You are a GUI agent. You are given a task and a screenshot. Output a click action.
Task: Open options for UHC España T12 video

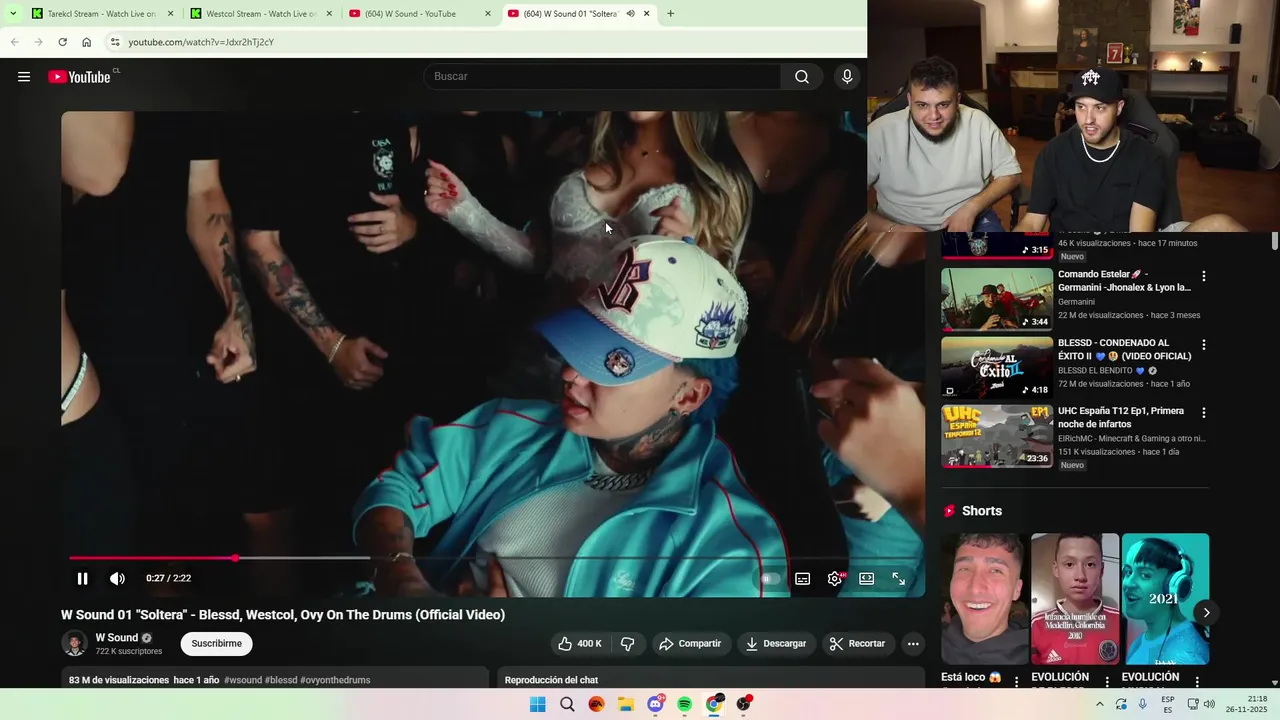1203,413
